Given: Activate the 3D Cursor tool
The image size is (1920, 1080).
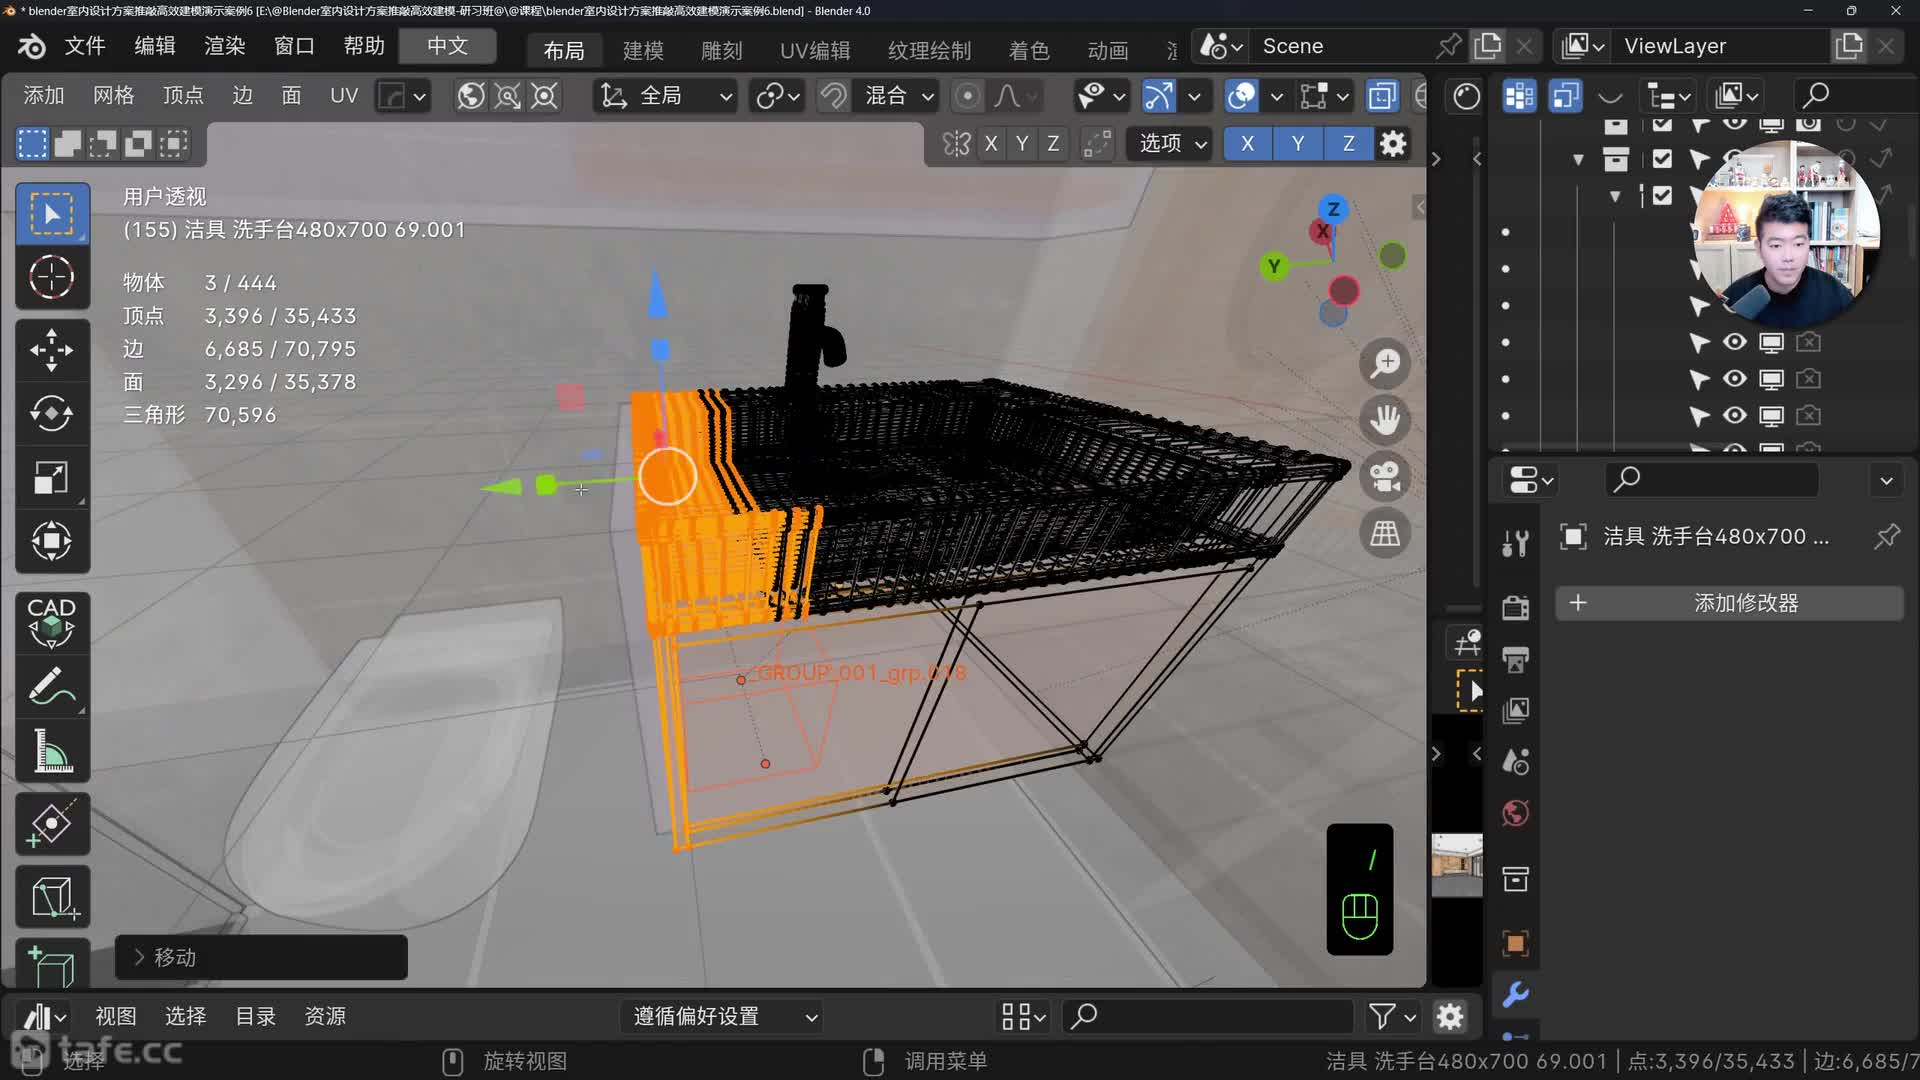Looking at the screenshot, I should (52, 277).
